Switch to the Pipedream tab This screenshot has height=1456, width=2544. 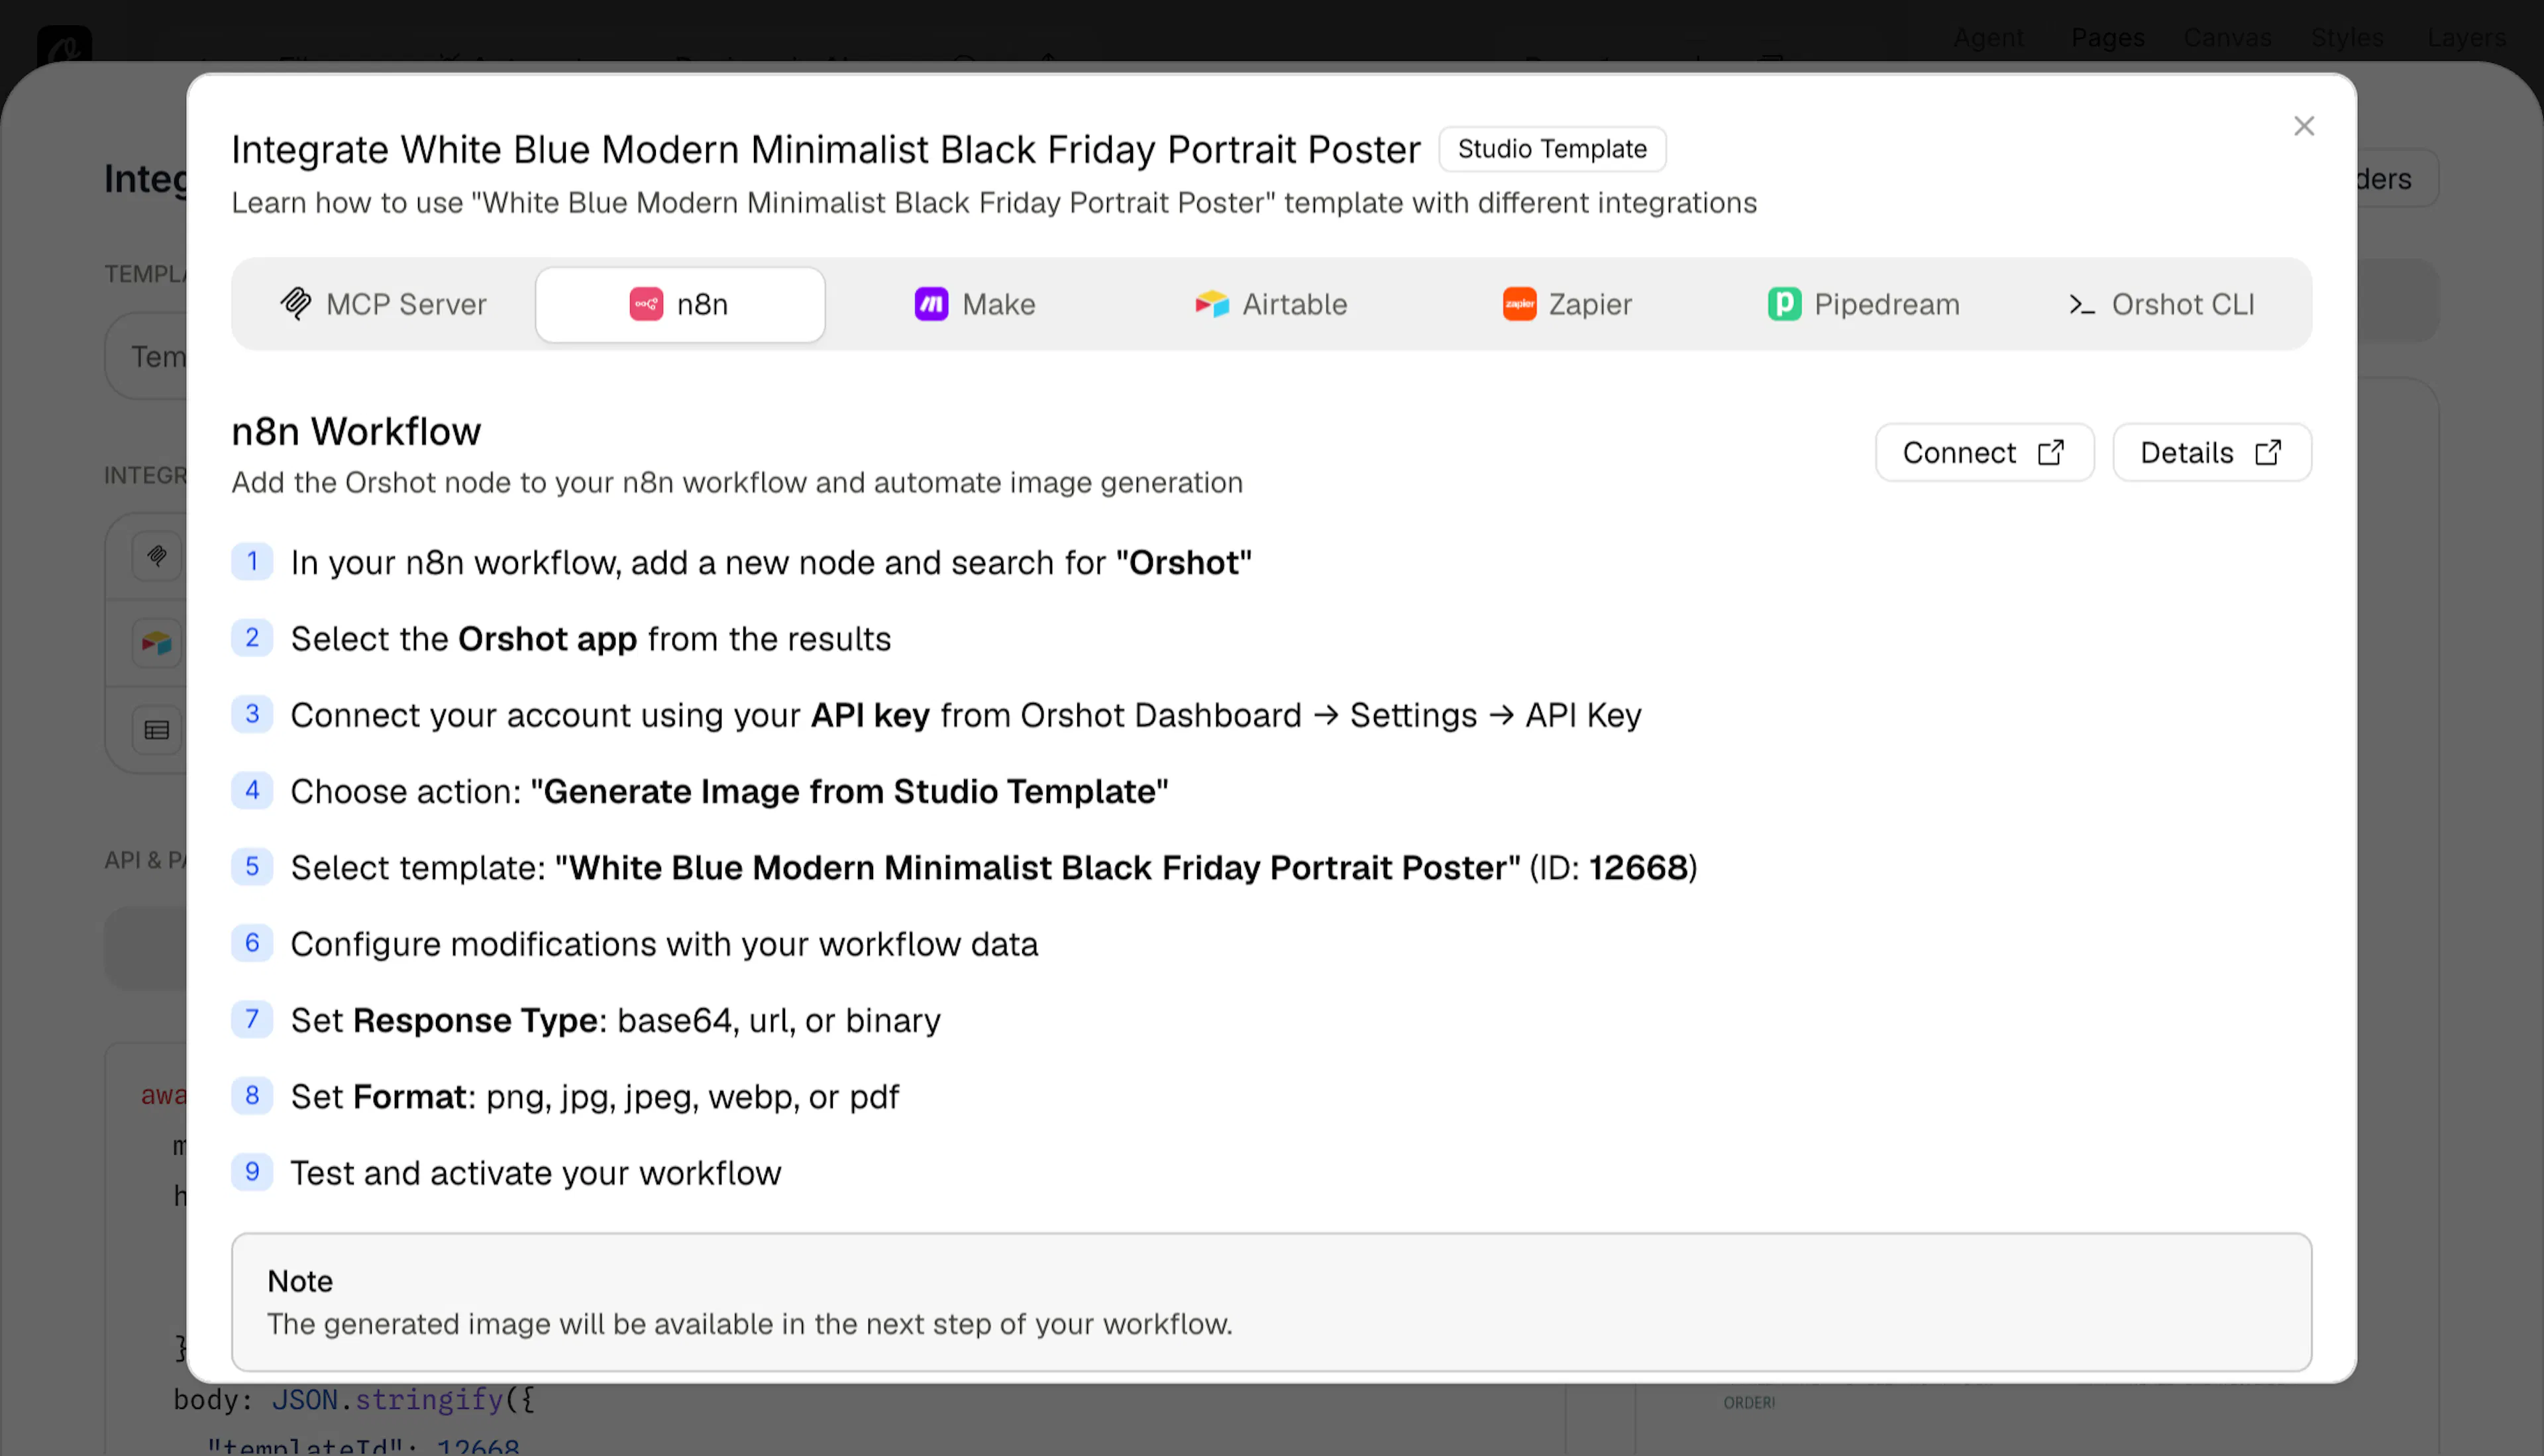(x=1863, y=304)
